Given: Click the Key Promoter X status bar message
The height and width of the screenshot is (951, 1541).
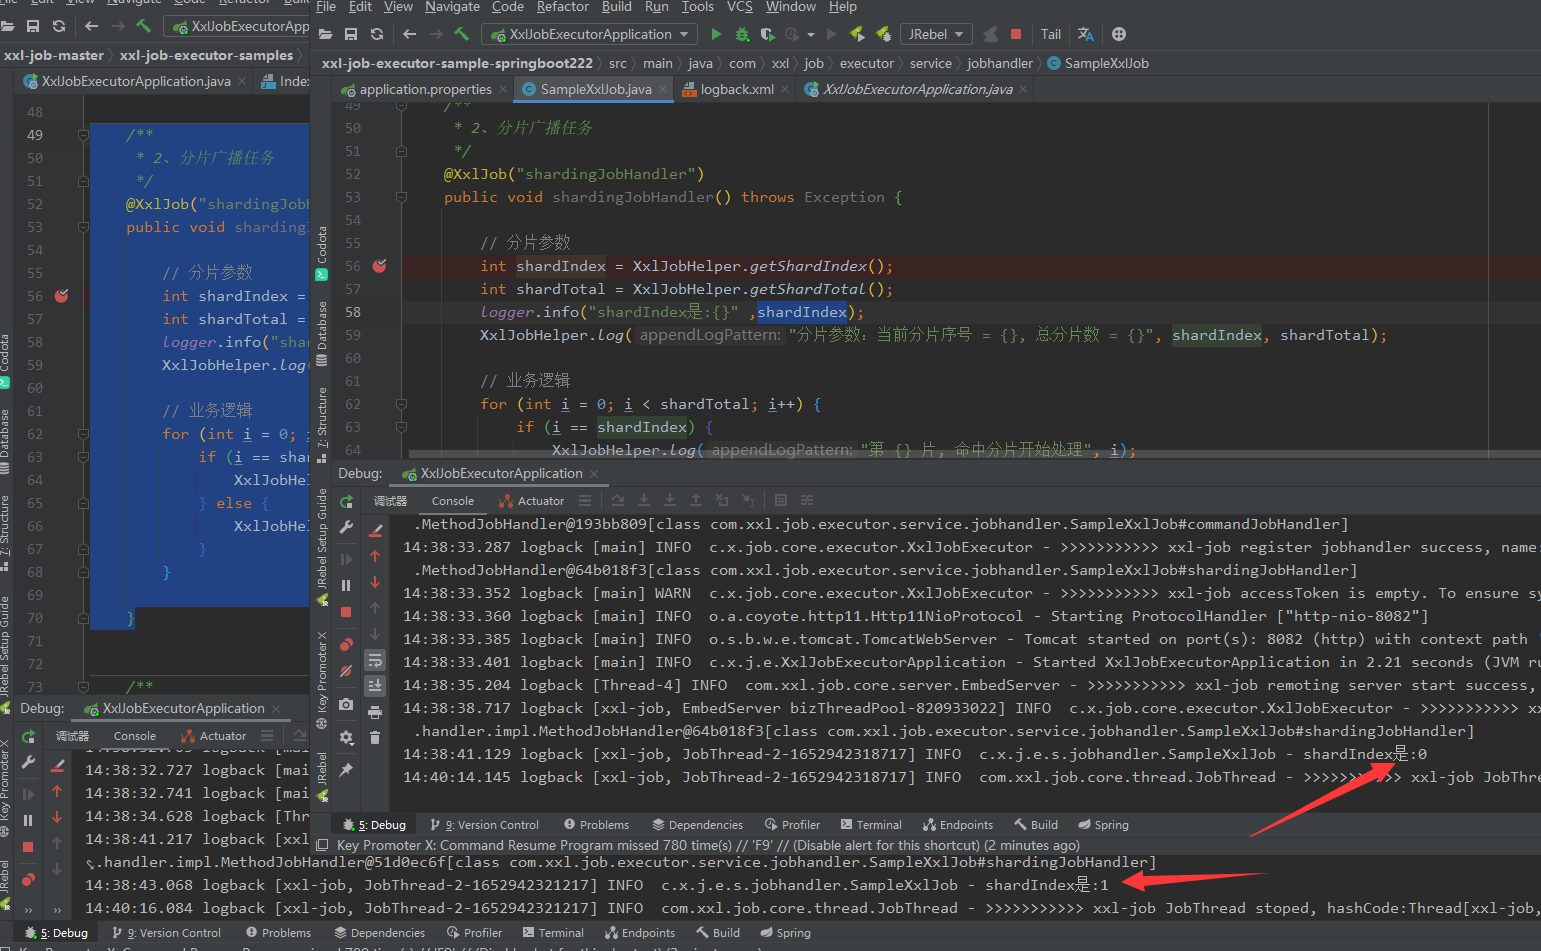Looking at the screenshot, I should [708, 845].
